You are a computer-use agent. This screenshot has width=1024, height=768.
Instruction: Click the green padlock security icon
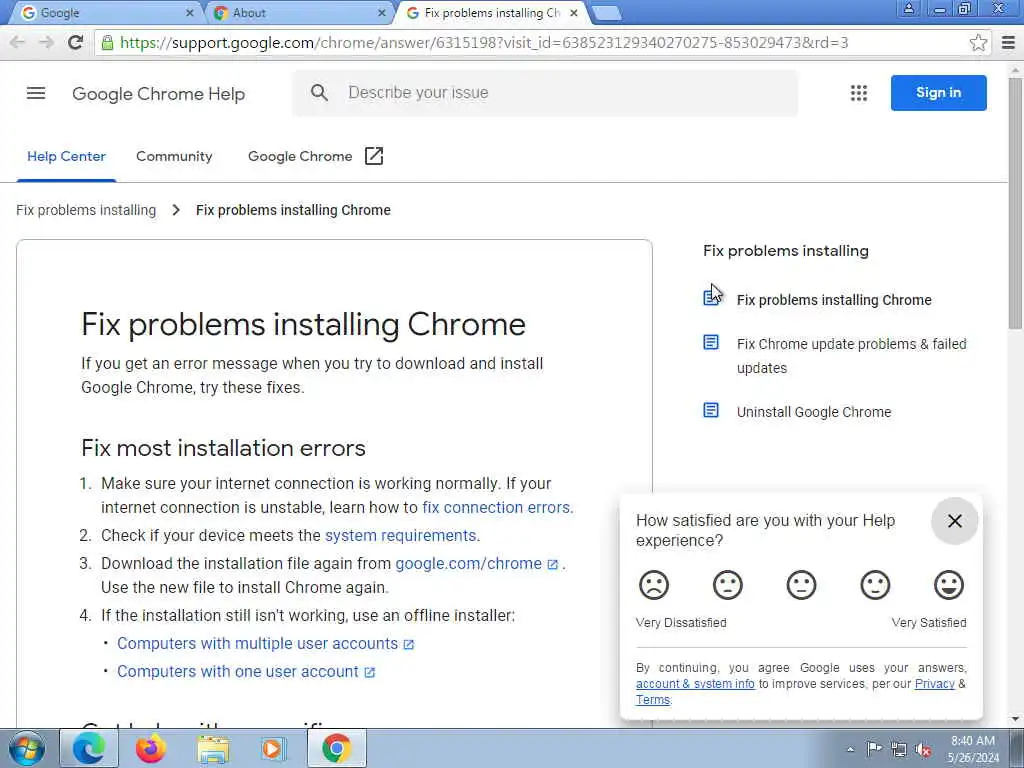107,43
